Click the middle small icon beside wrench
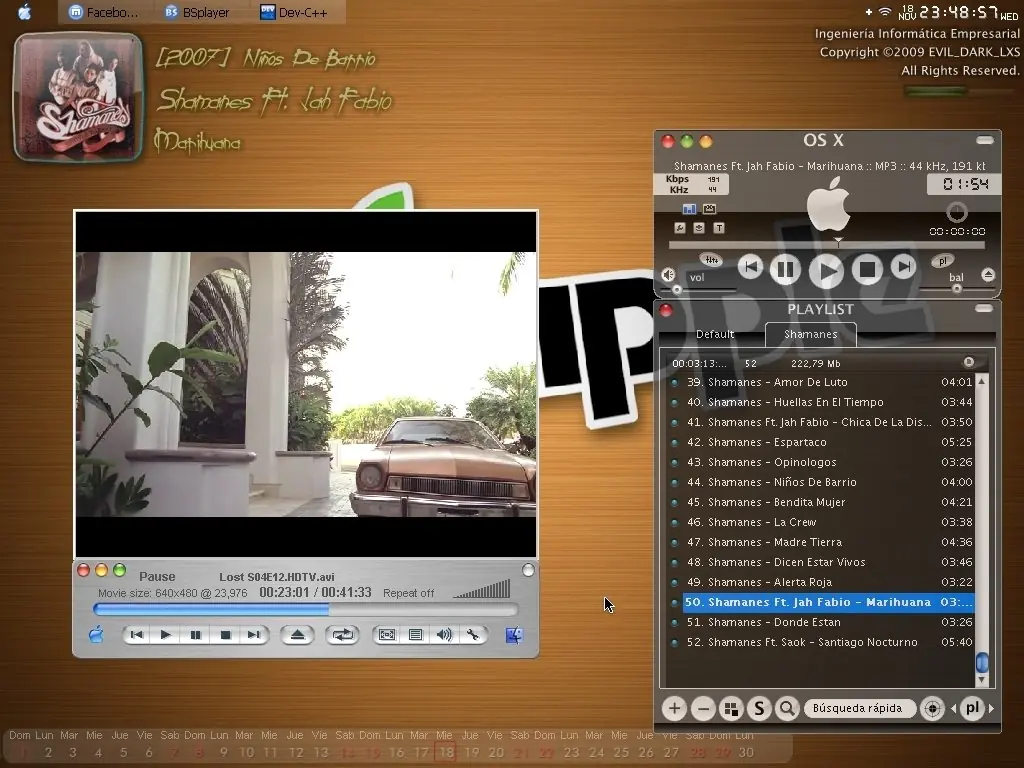This screenshot has height=768, width=1024. coord(699,228)
